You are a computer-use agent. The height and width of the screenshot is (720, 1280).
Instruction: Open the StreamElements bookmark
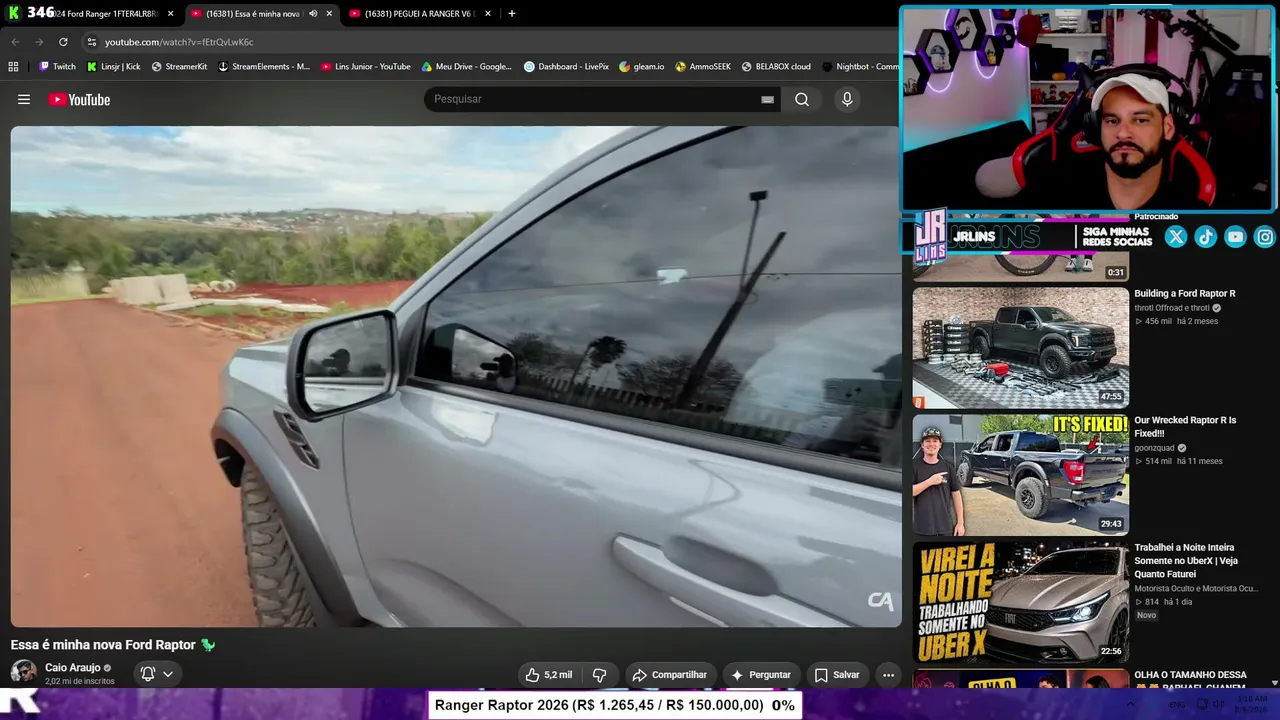click(x=264, y=67)
